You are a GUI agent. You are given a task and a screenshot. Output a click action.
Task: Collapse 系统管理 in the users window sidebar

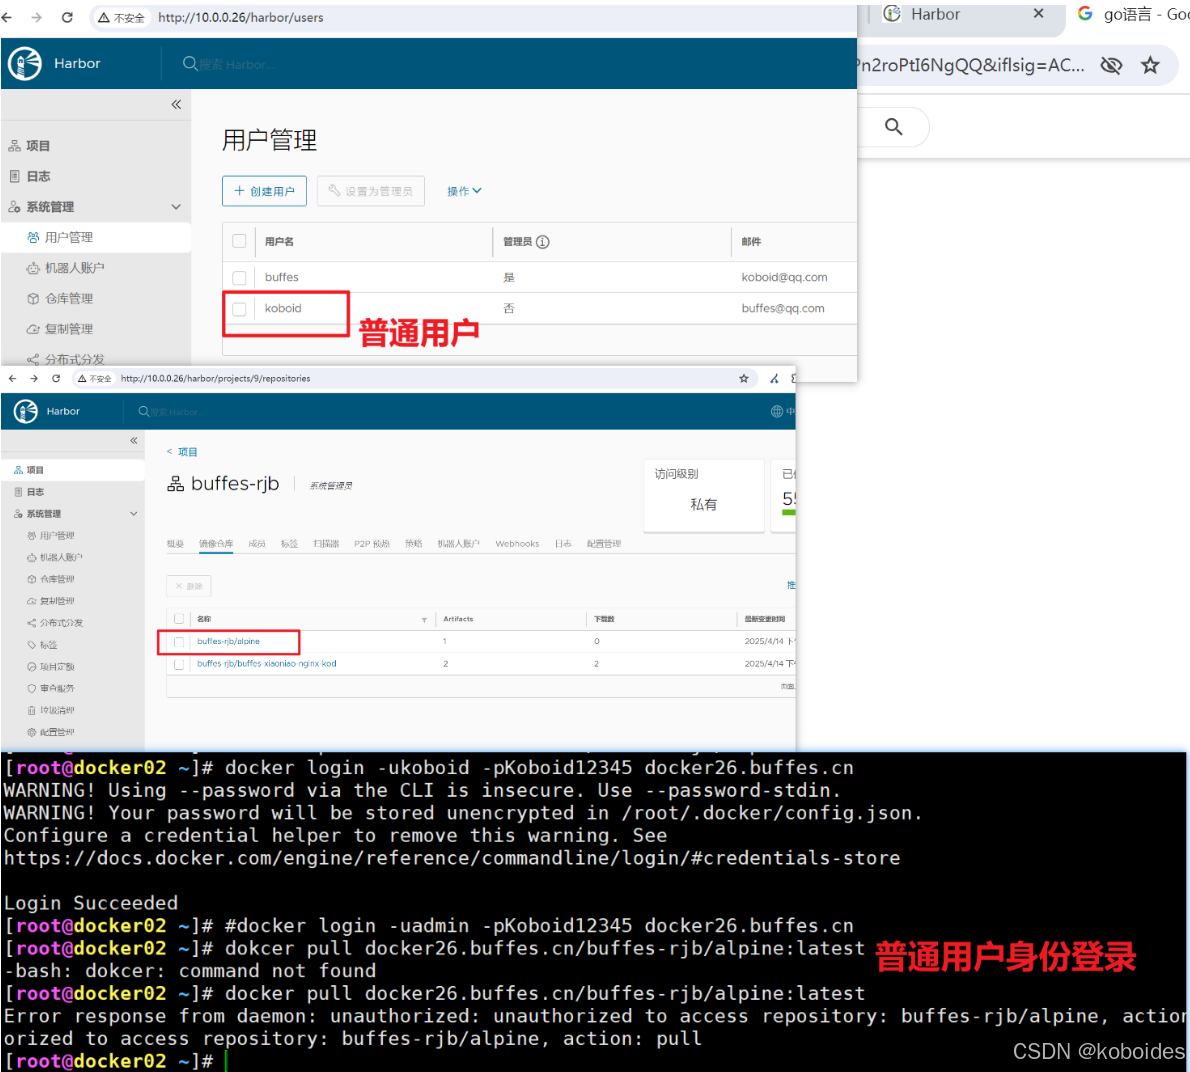point(176,206)
